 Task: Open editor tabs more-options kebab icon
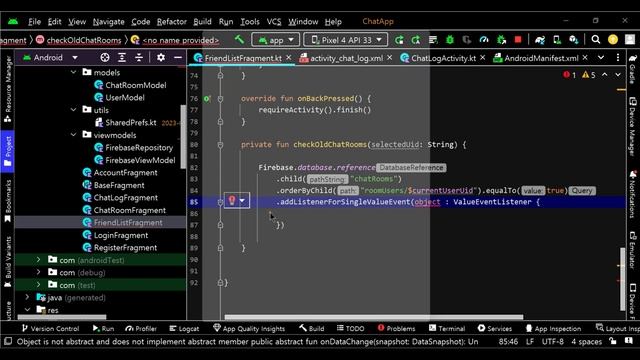(x=618, y=58)
